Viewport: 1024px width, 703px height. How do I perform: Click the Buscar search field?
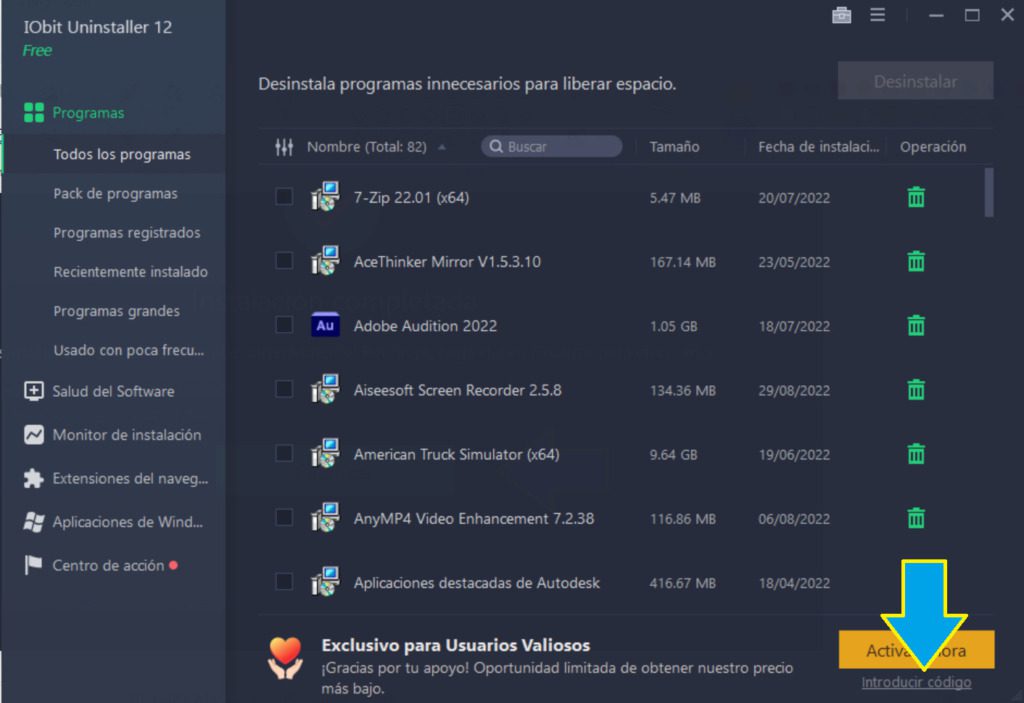tap(552, 146)
